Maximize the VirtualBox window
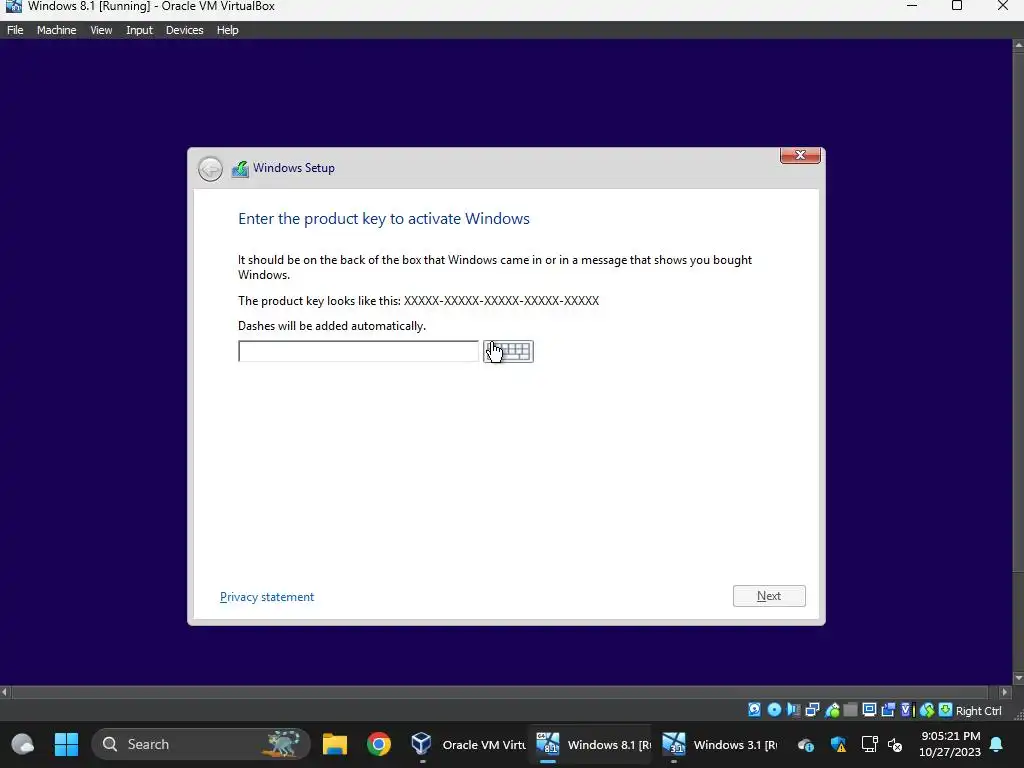1024x768 pixels. [x=957, y=6]
